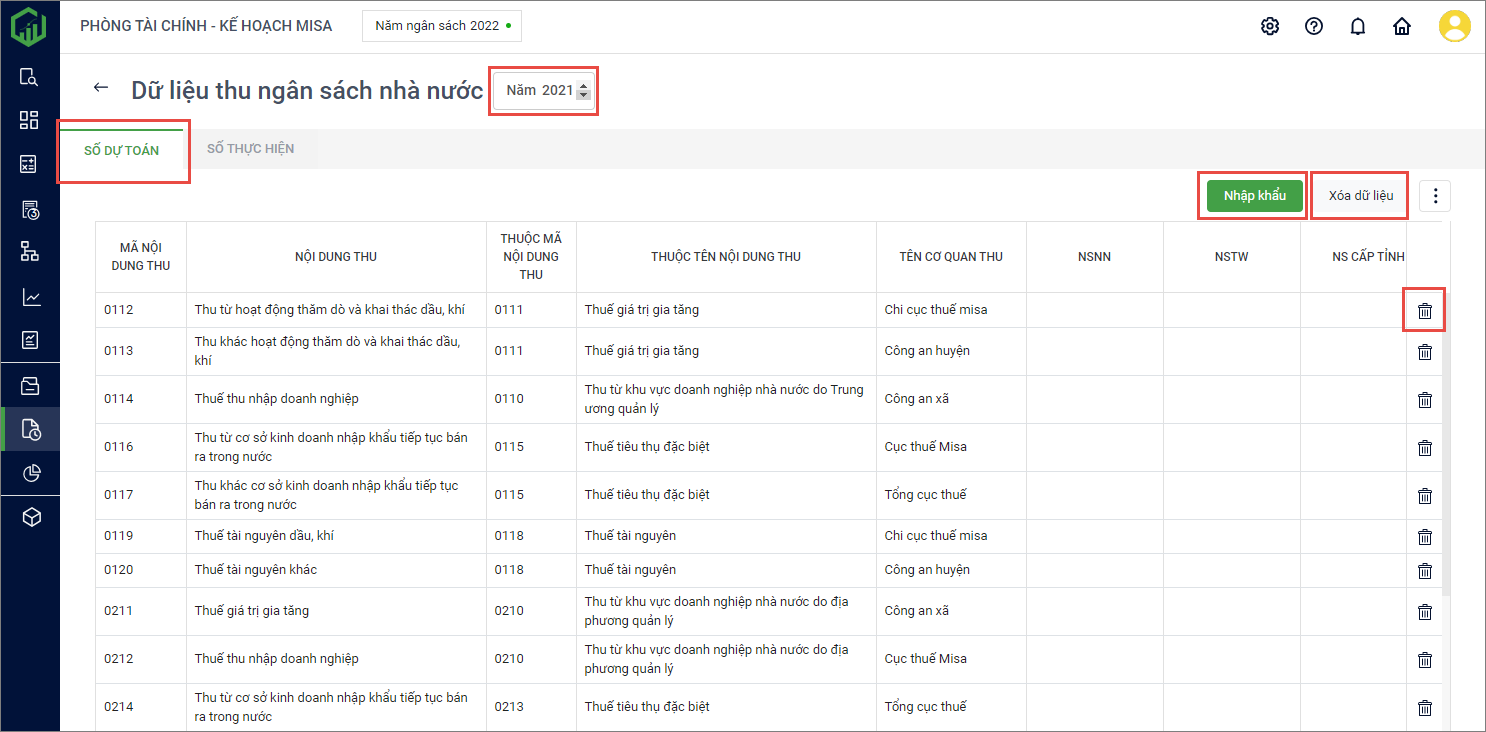Image resolution: width=1486 pixels, height=732 pixels.
Task: Decrease year with Năm 2021 down arrow
Action: point(584,95)
